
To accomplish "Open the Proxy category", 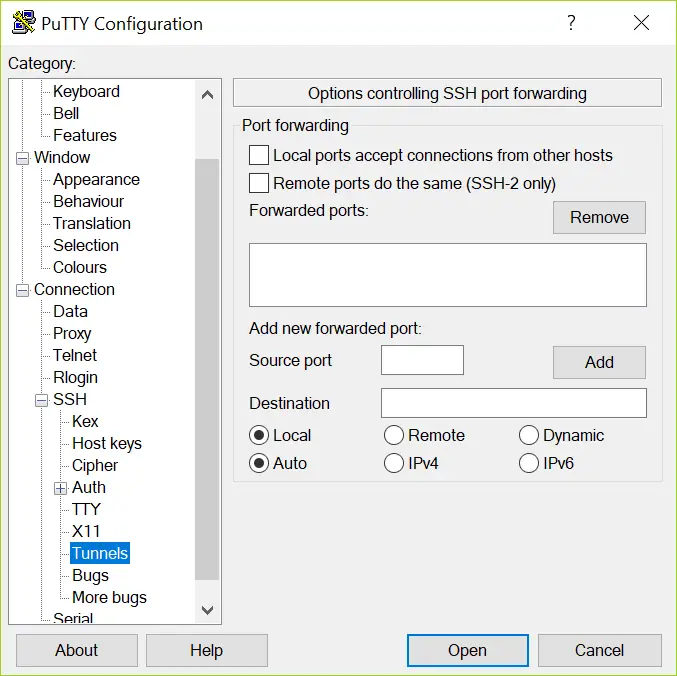I will [x=72, y=333].
